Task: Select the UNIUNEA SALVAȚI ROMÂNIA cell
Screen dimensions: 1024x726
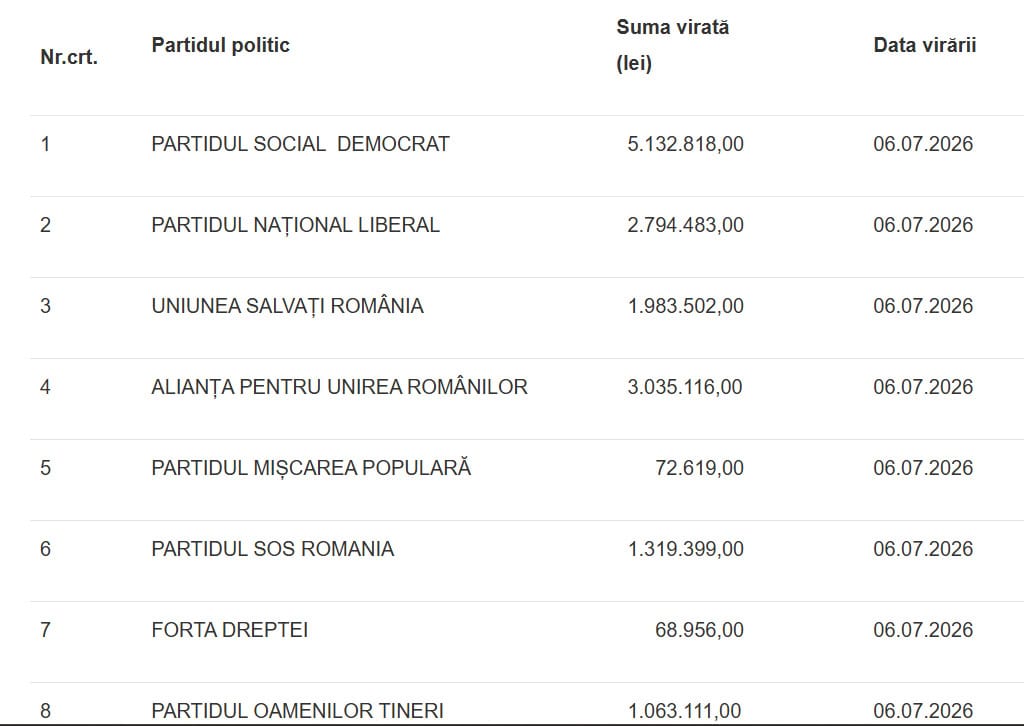Action: (287, 306)
